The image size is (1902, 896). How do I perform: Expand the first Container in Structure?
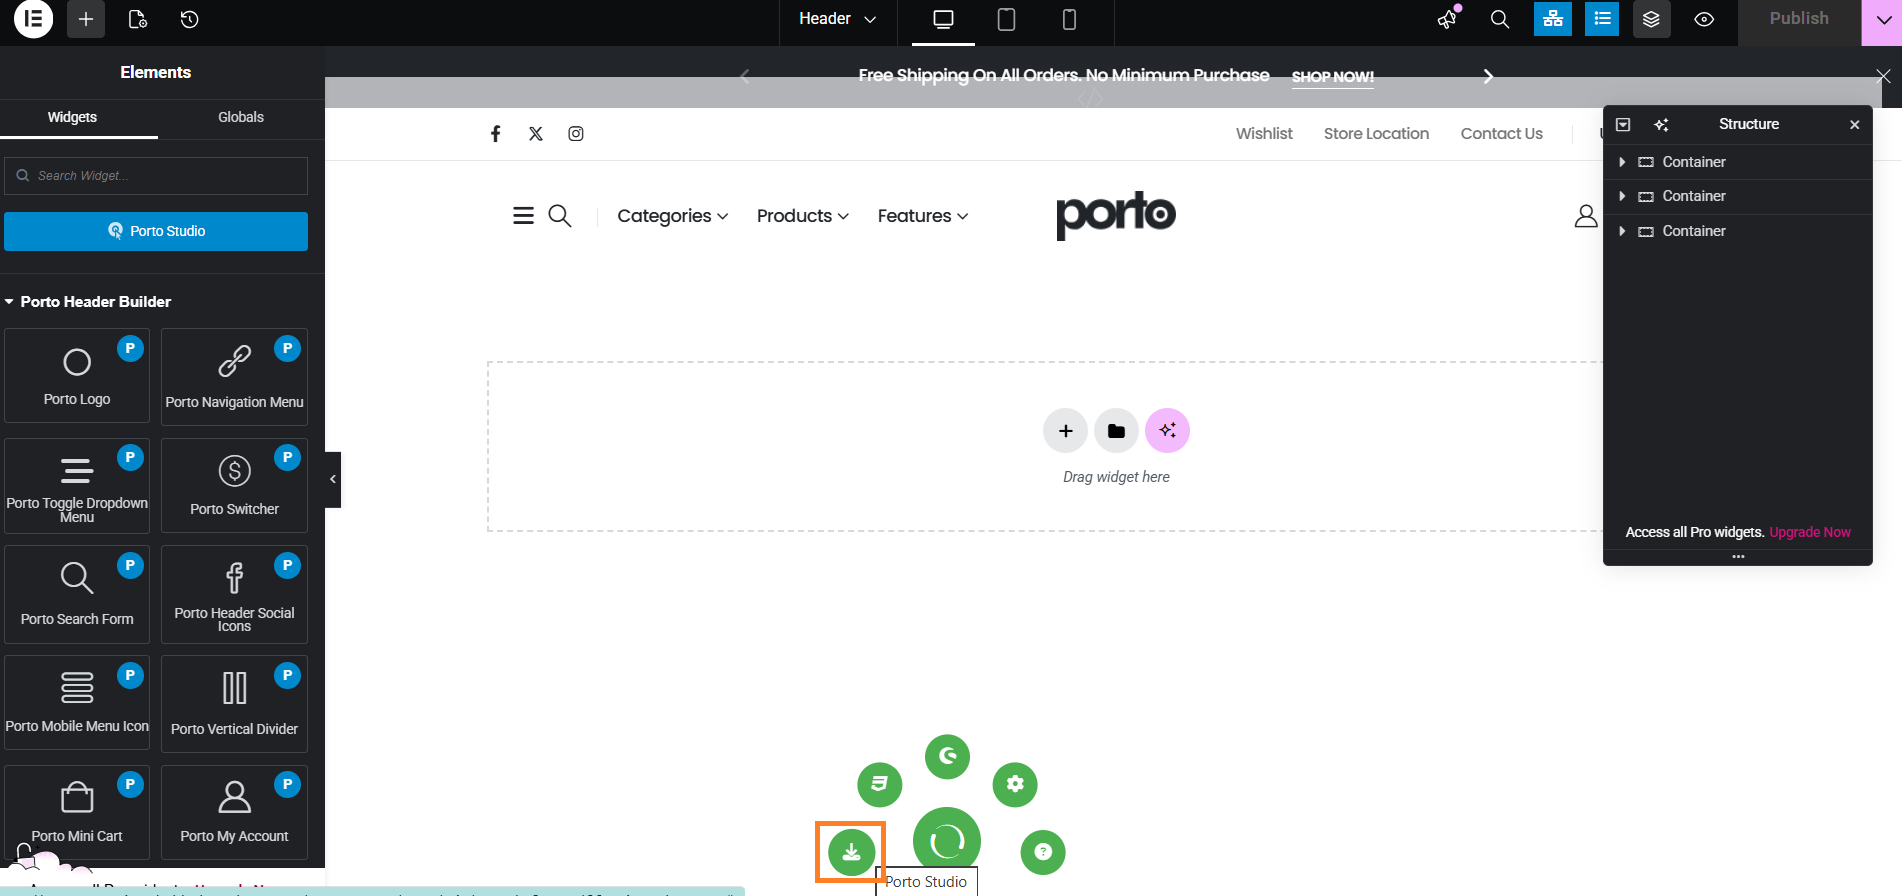pyautogui.click(x=1622, y=162)
